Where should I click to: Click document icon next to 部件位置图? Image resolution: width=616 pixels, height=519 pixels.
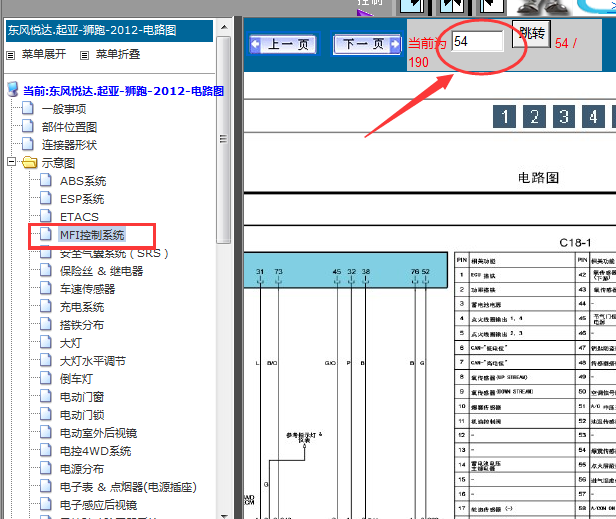(28, 126)
